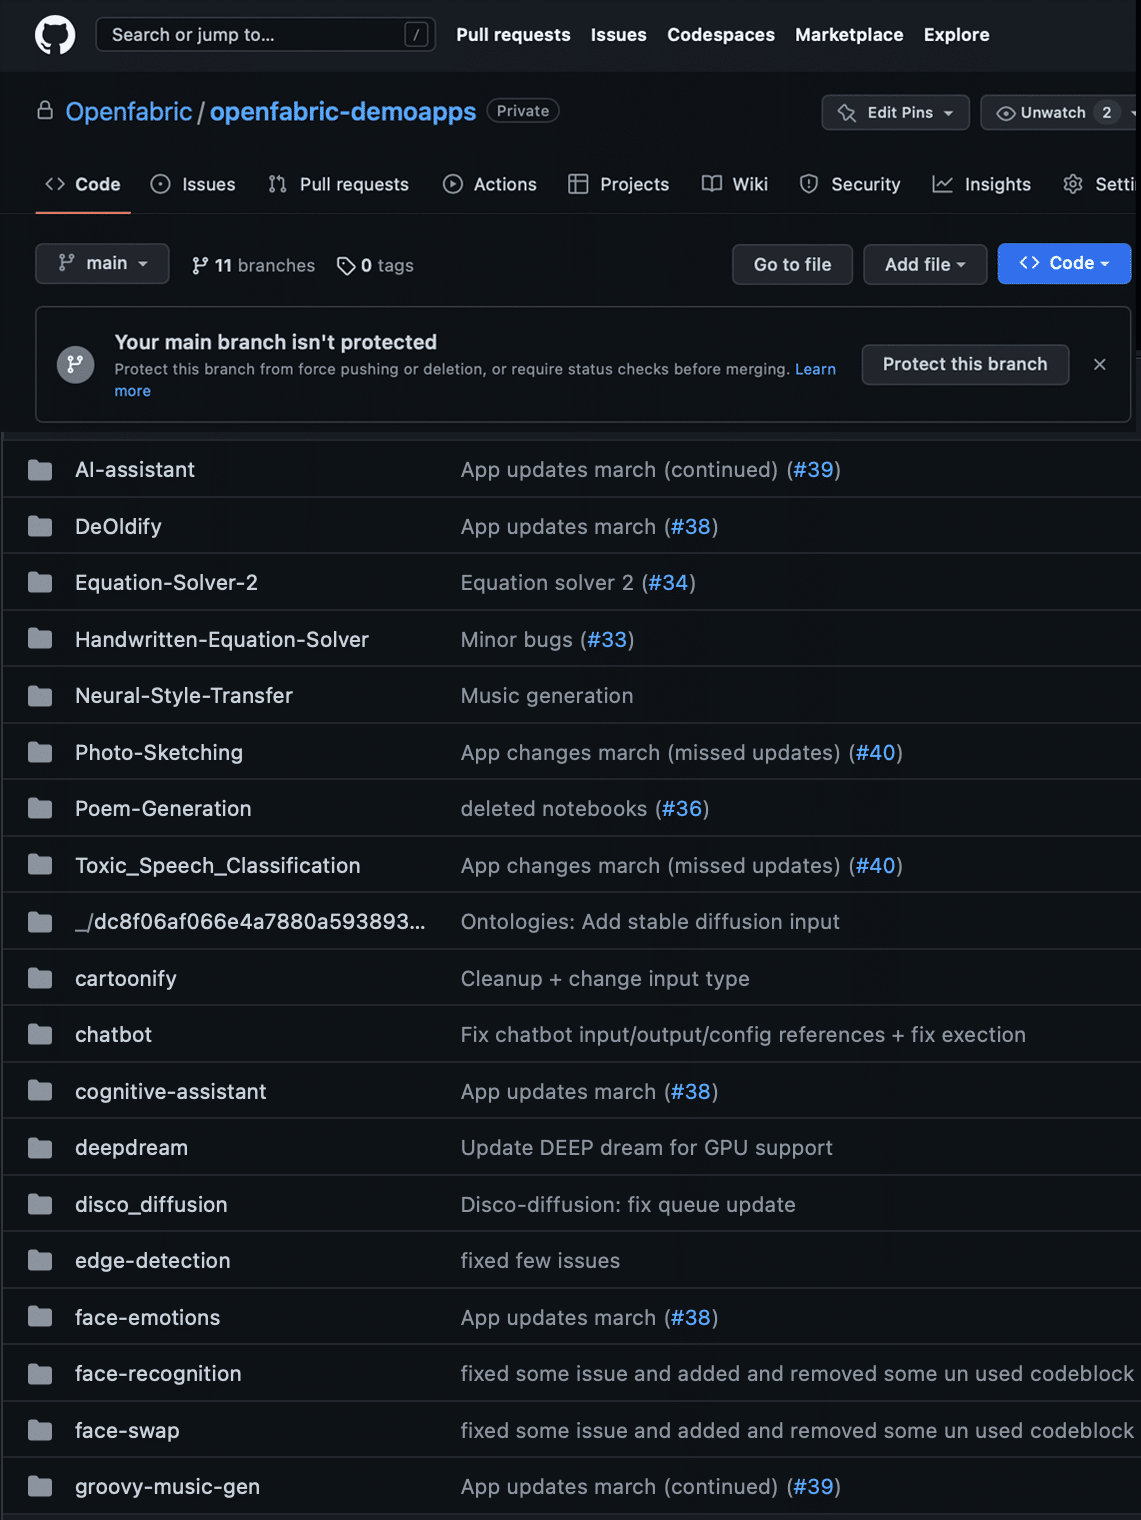Follow the Learn more link
The height and width of the screenshot is (1520, 1141).
tap(815, 369)
